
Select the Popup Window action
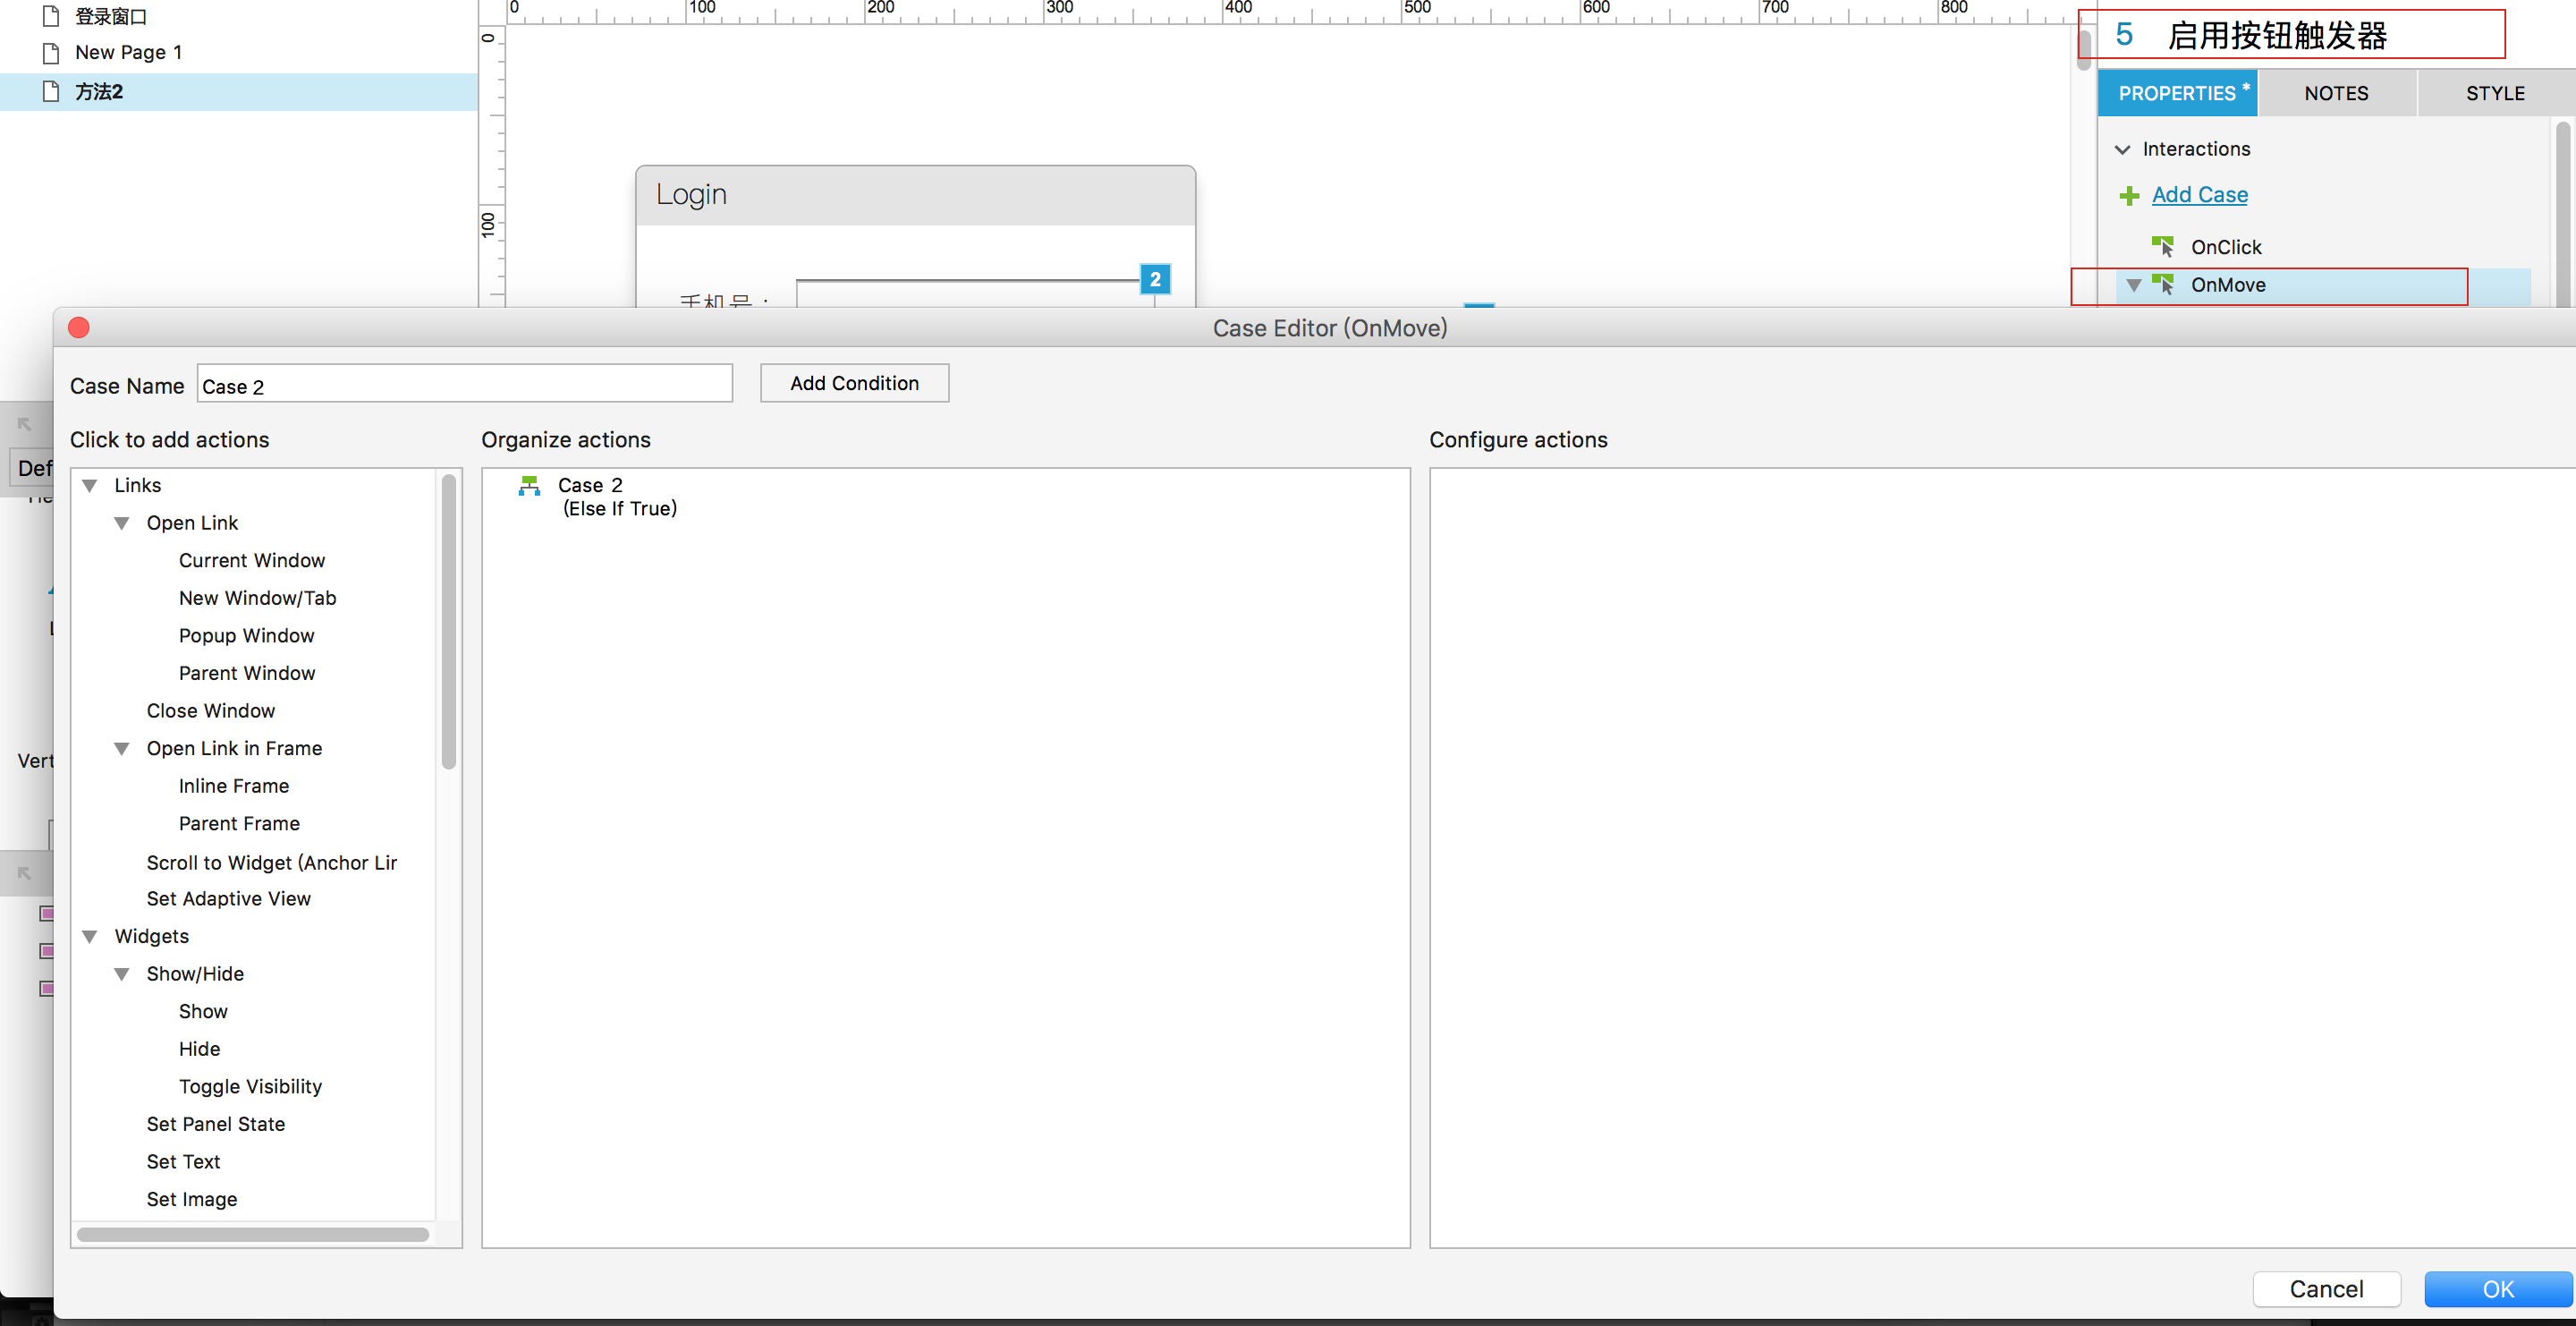pos(247,636)
